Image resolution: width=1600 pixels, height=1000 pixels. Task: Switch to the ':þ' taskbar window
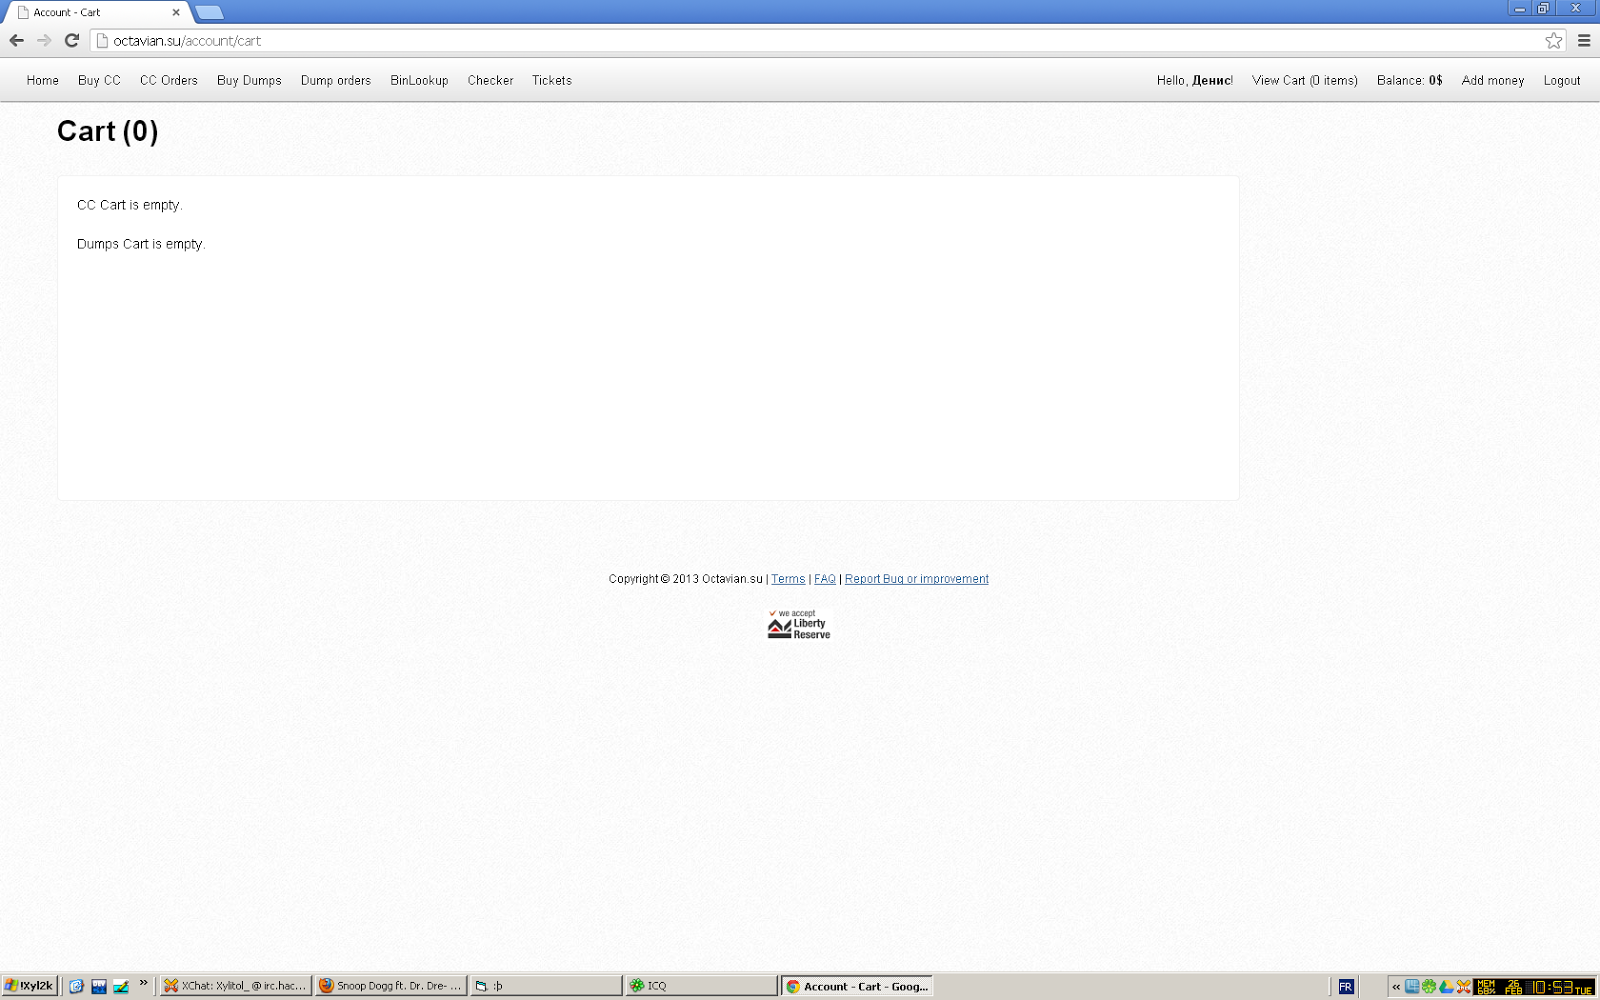(x=546, y=986)
